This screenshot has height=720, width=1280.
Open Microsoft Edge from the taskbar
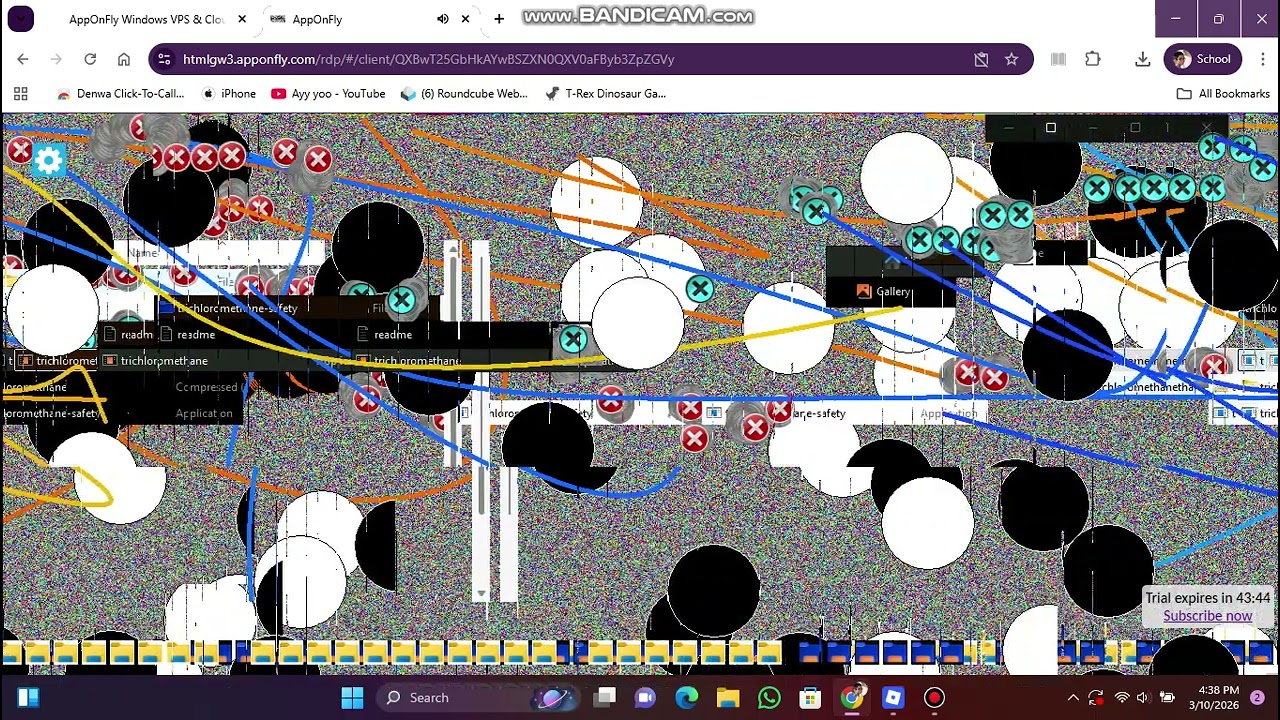tap(686, 698)
